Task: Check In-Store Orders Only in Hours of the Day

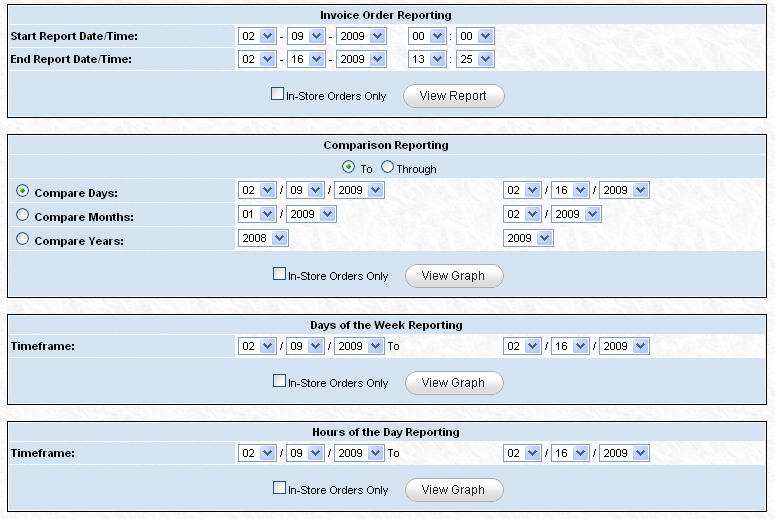Action: tap(279, 488)
